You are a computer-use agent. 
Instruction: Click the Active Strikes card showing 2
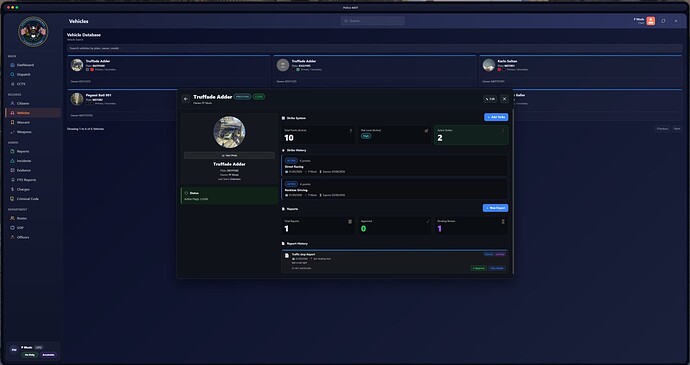(x=471, y=135)
